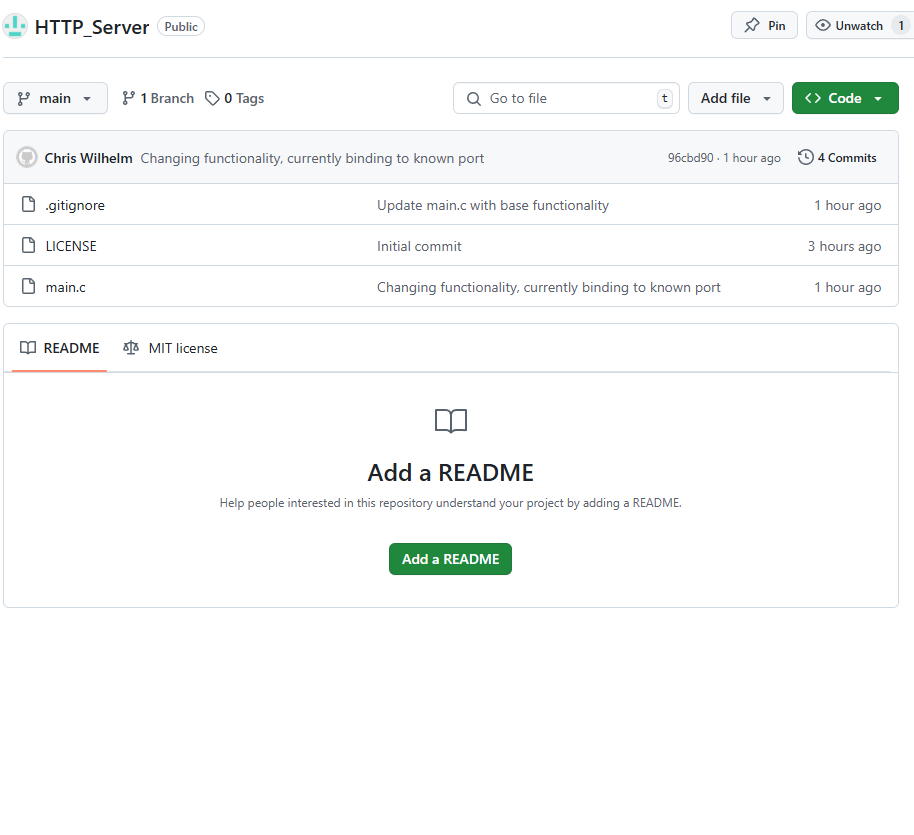The height and width of the screenshot is (835, 914).
Task: View the 1 Branch link
Action: click(158, 98)
